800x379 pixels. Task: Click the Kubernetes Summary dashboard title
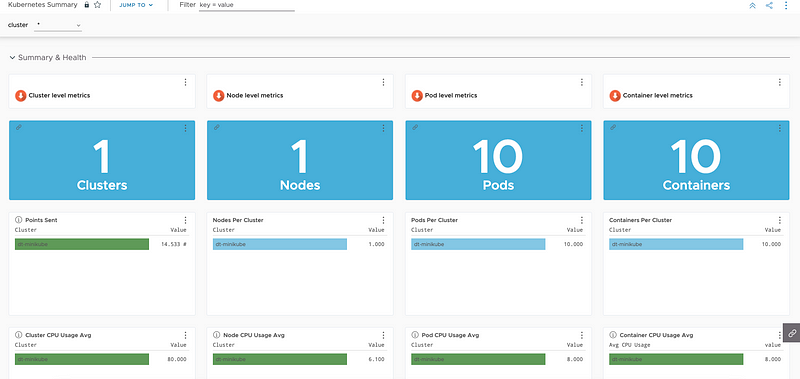pyautogui.click(x=42, y=5)
